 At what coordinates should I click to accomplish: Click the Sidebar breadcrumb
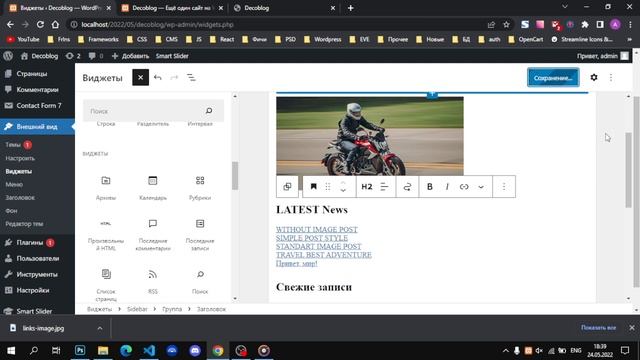(x=137, y=309)
